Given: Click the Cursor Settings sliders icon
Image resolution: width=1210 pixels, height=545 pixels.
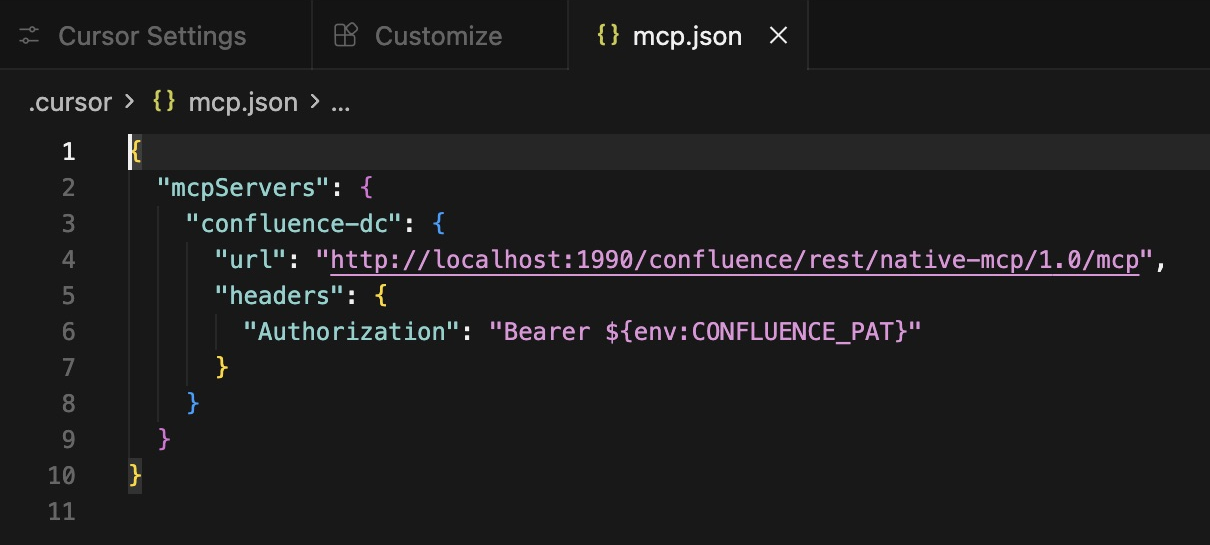Looking at the screenshot, I should point(30,36).
